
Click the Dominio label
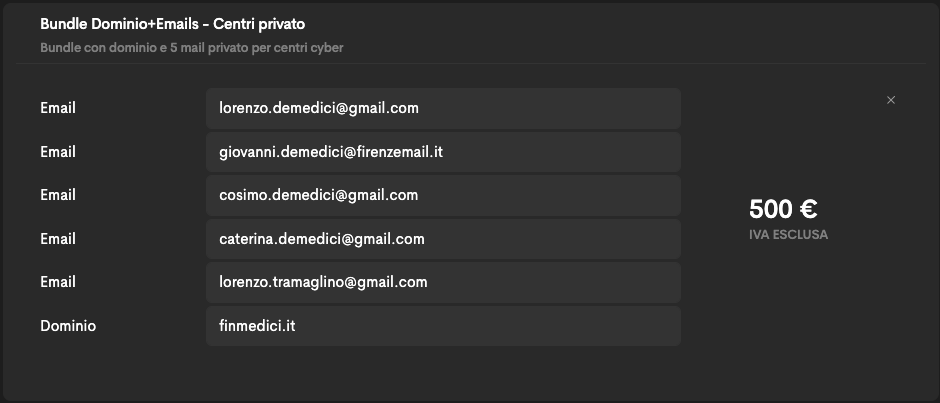[68, 326]
